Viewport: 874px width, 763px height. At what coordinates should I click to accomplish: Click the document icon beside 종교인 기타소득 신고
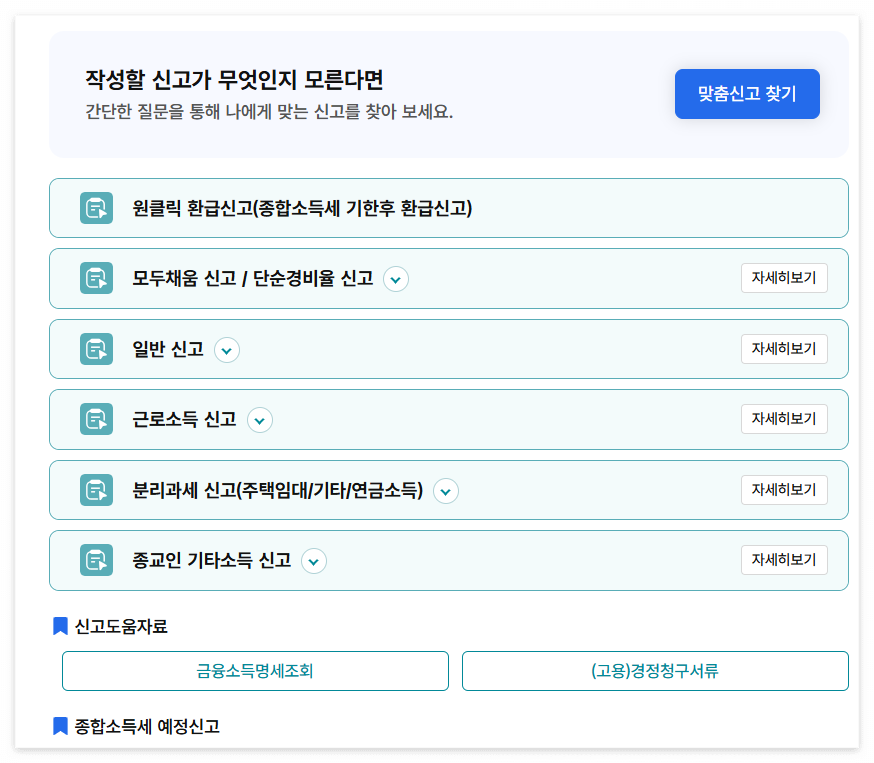(x=96, y=560)
